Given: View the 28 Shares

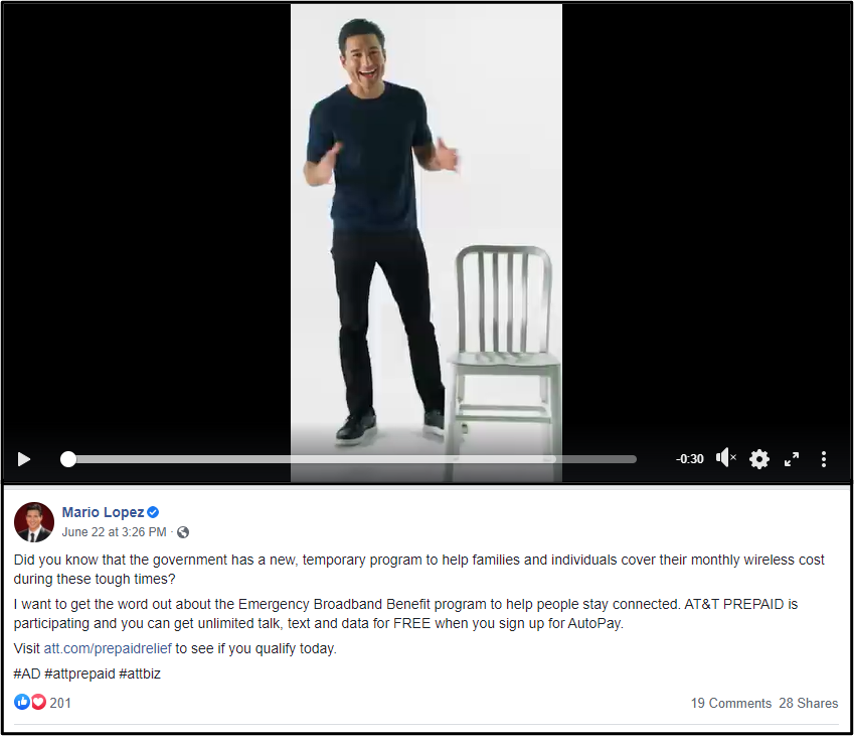Looking at the screenshot, I should pos(808,703).
